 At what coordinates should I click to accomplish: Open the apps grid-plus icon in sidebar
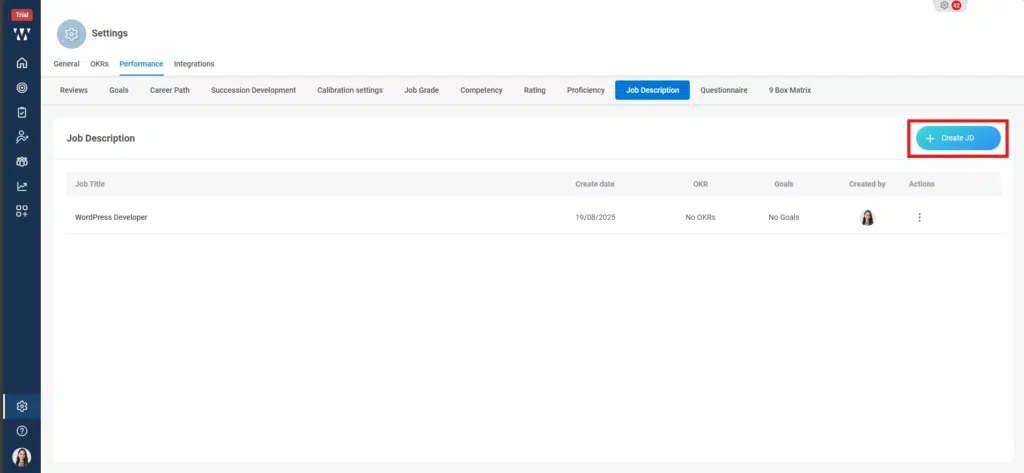pyautogui.click(x=22, y=211)
